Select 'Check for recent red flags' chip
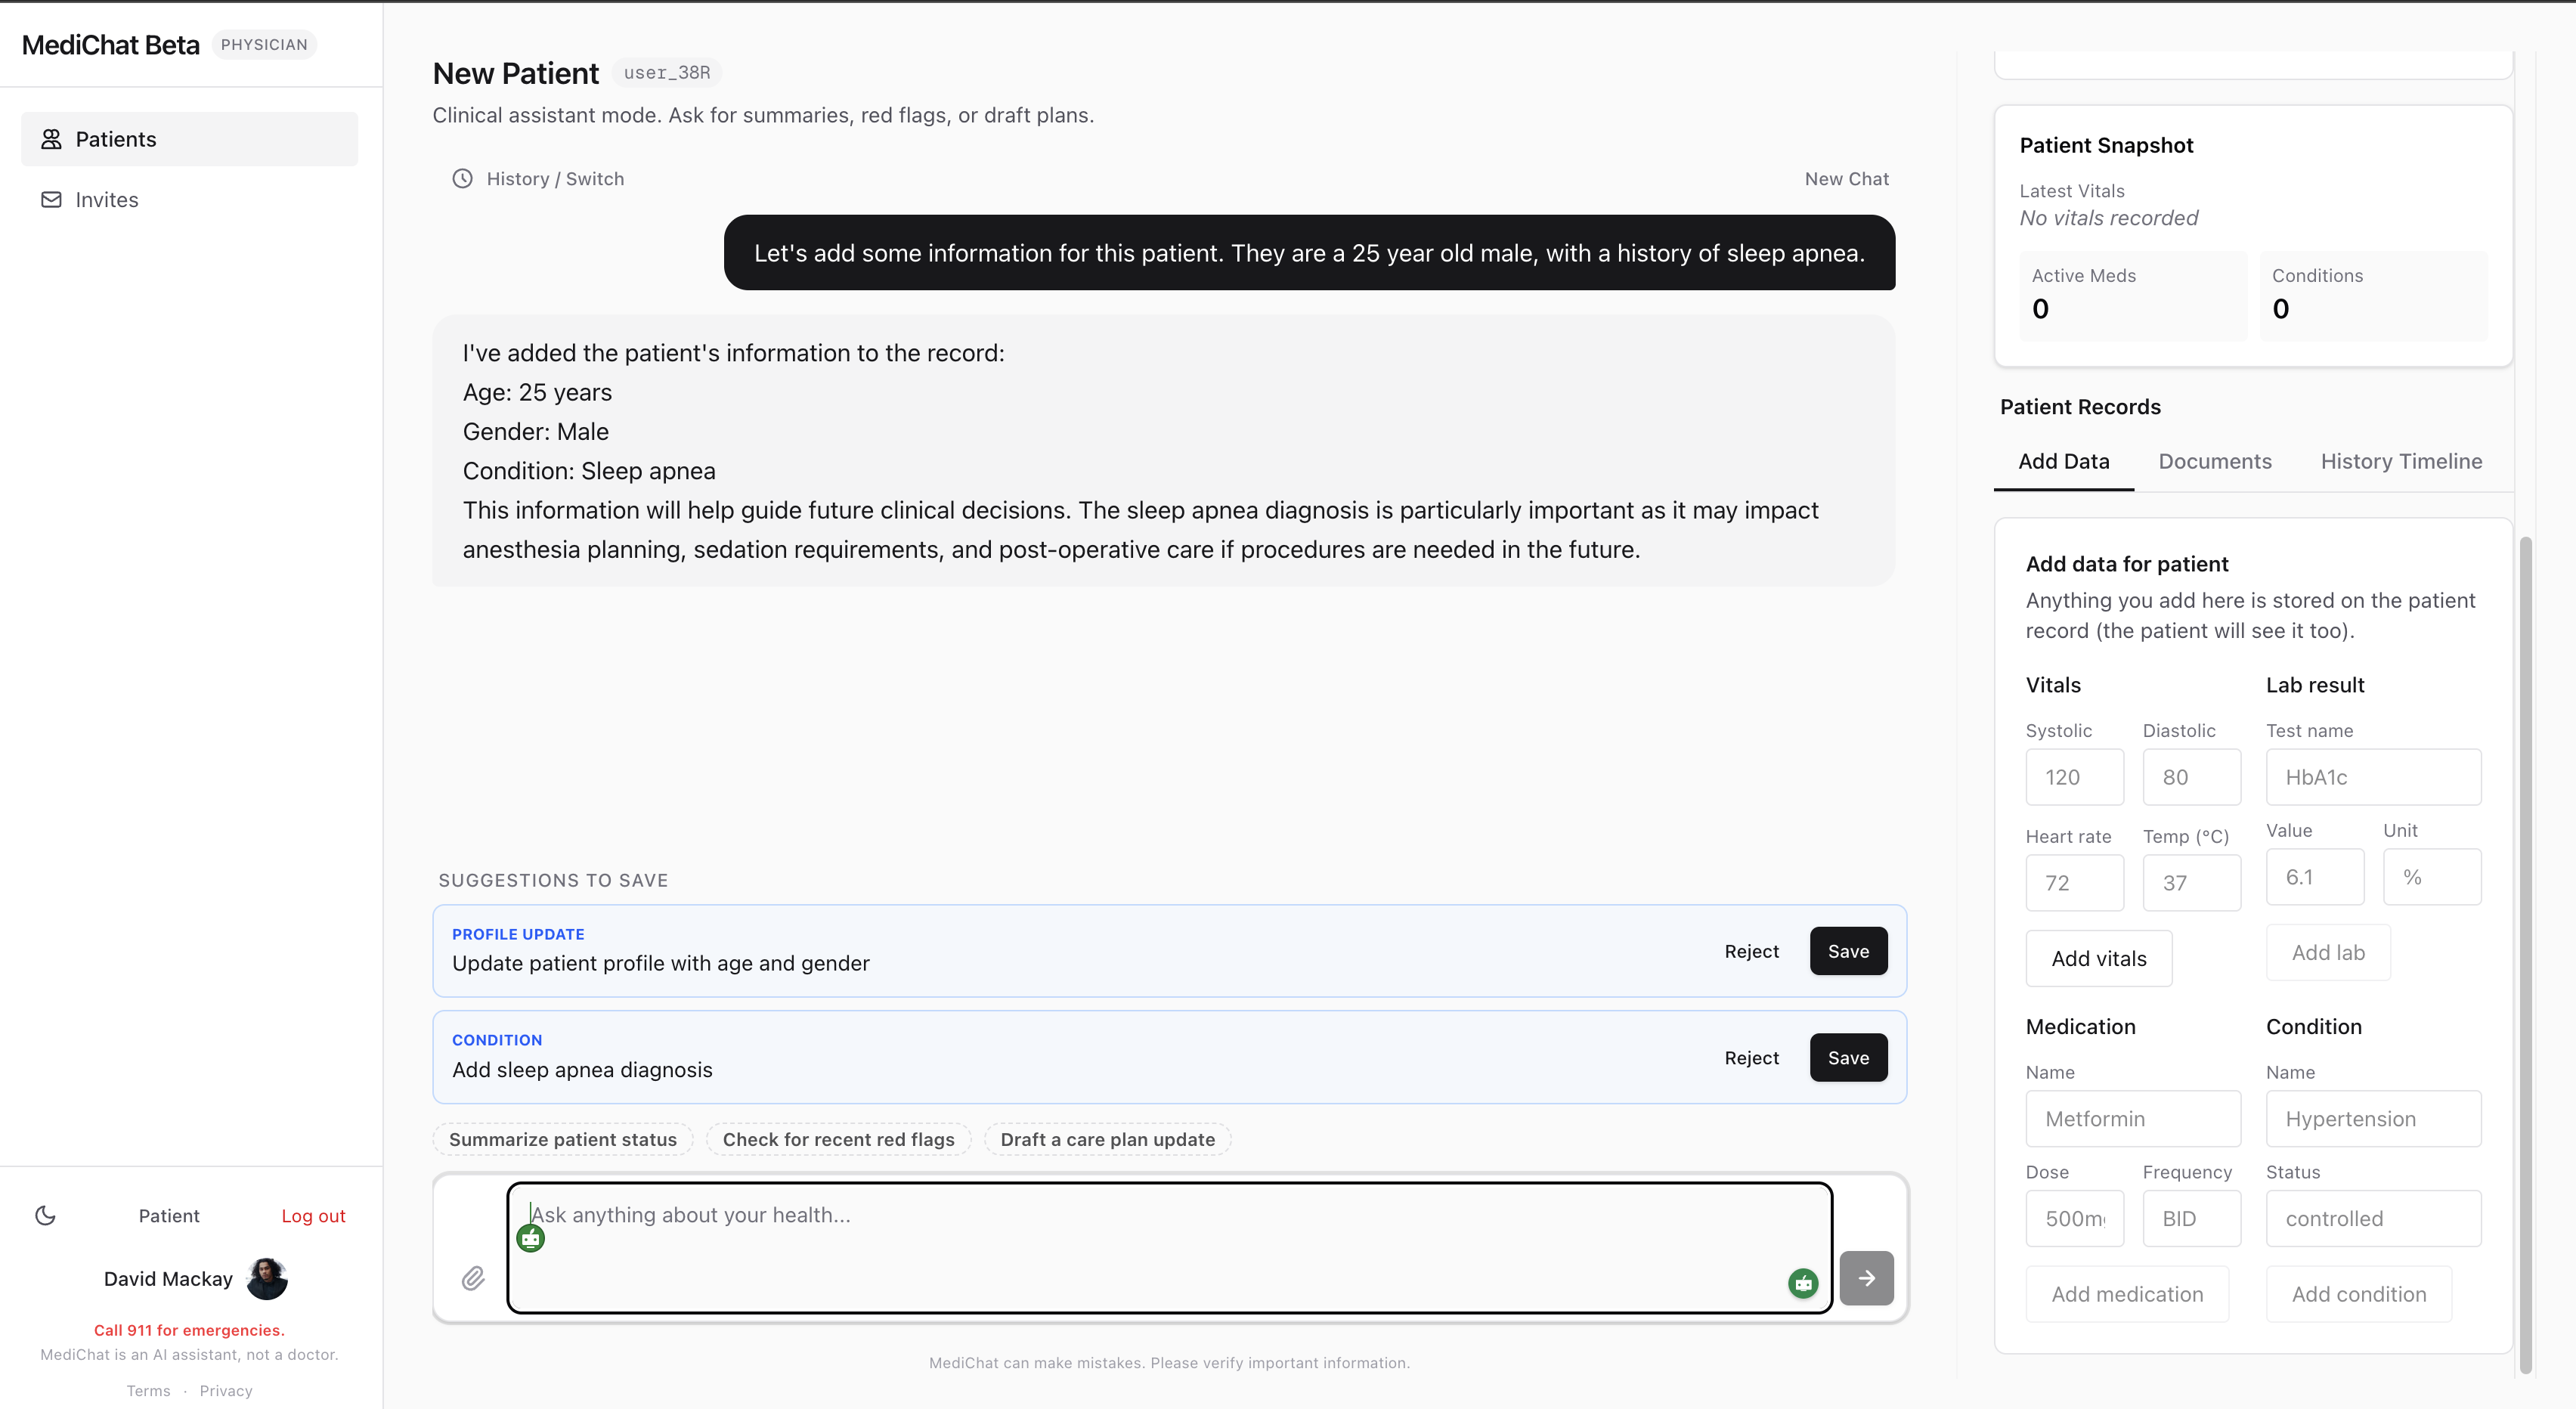This screenshot has height=1409, width=2576. tap(838, 1140)
